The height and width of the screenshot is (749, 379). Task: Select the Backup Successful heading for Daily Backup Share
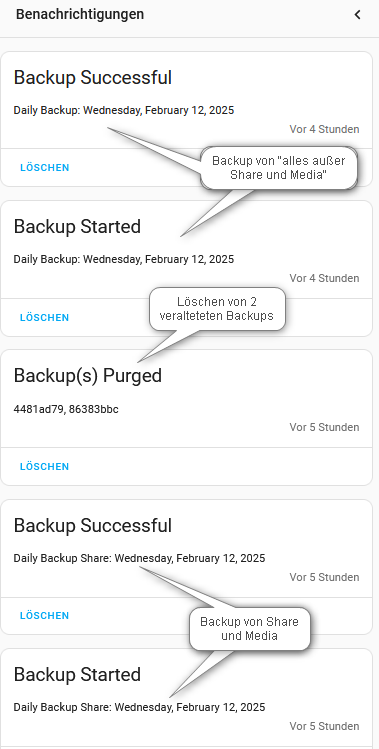93,525
